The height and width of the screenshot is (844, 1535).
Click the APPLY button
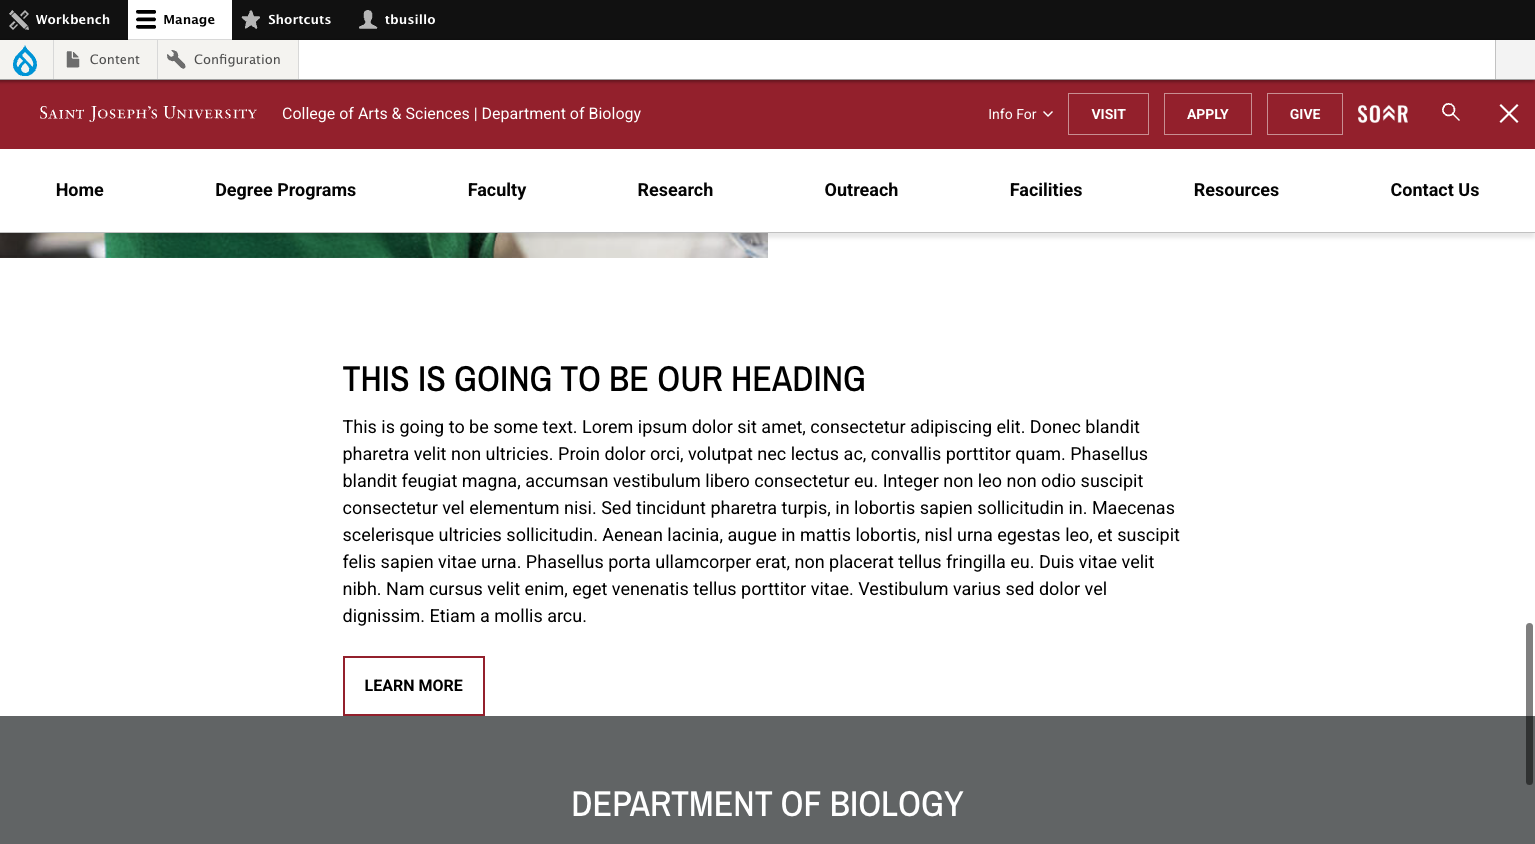[1208, 114]
